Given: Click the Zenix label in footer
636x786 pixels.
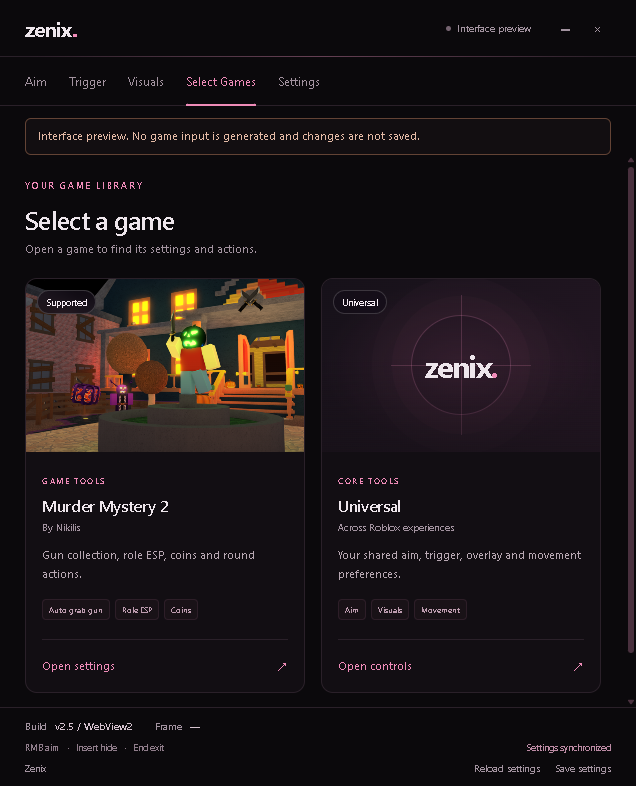Looking at the screenshot, I should coord(36,769).
